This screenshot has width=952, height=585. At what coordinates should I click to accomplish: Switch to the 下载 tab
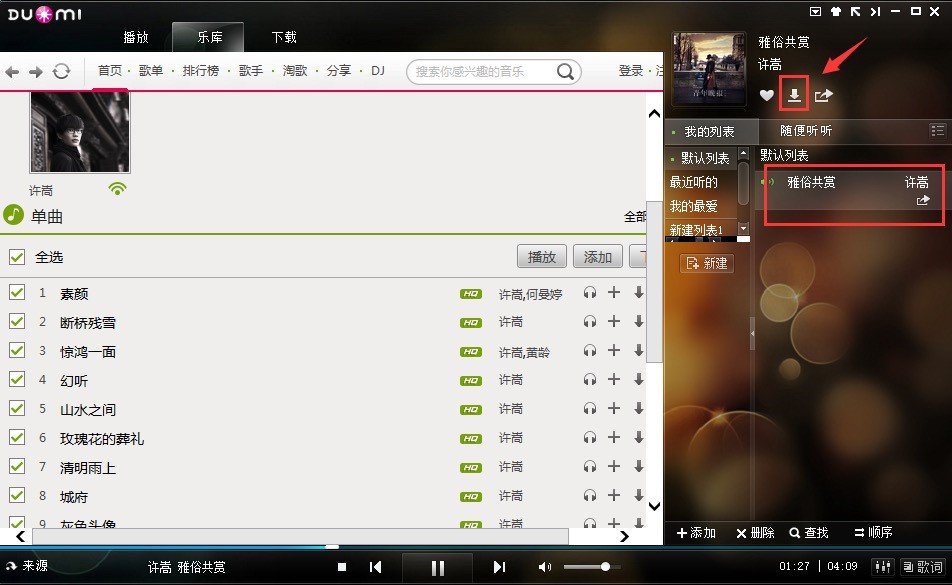(284, 38)
